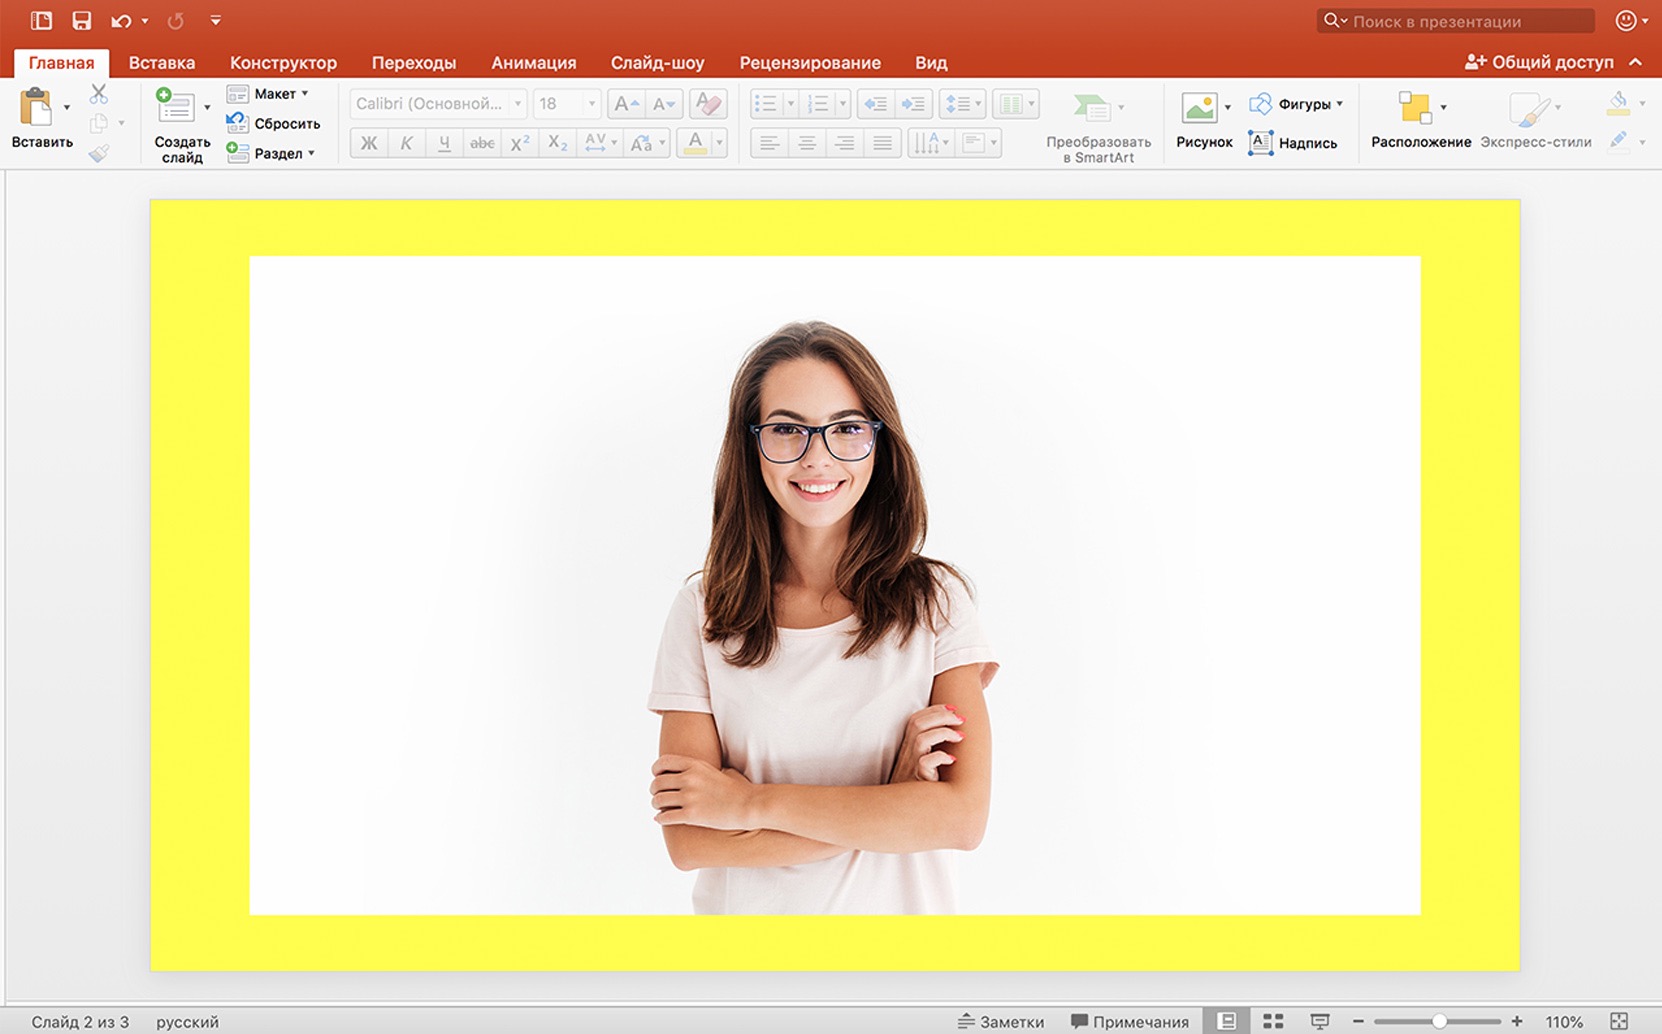Toggle strikethrough formatting (abc)
This screenshot has height=1034, width=1662.
click(x=482, y=143)
